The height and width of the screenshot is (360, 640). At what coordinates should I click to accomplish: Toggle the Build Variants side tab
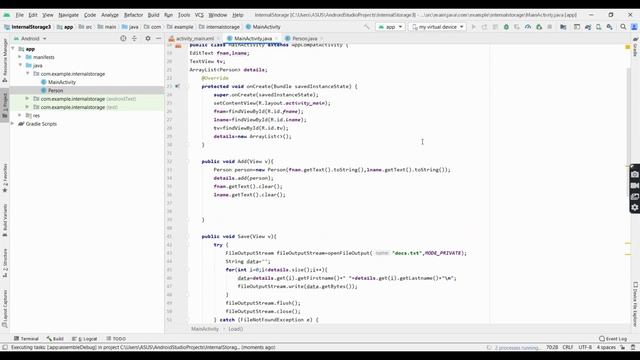coord(5,220)
